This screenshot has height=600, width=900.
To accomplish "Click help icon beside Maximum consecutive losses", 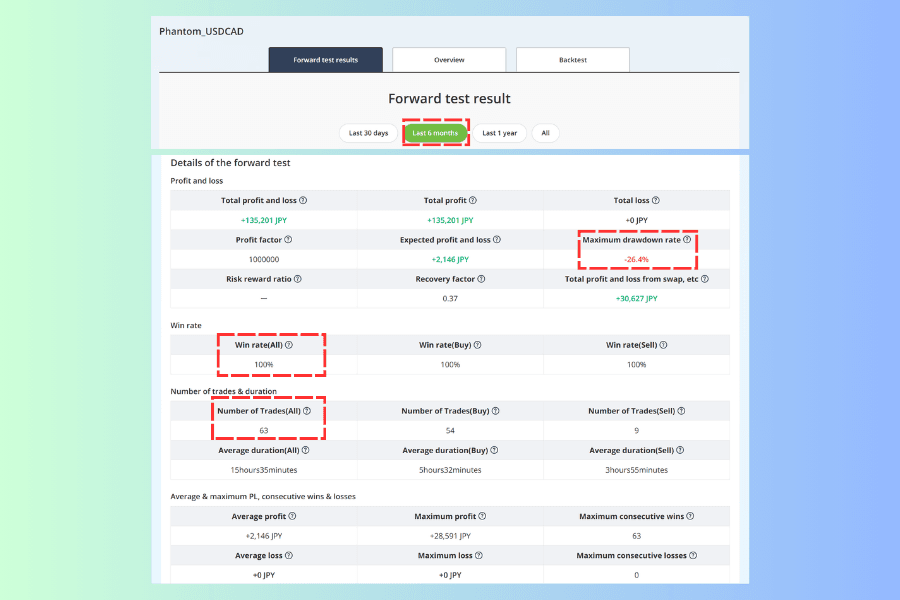I will (x=693, y=555).
